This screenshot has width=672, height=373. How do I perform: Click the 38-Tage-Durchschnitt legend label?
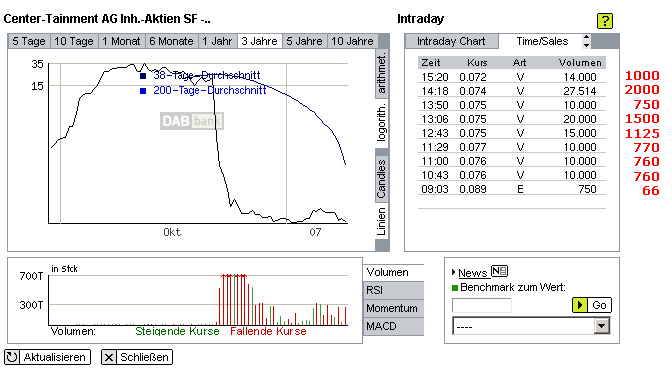[207, 75]
